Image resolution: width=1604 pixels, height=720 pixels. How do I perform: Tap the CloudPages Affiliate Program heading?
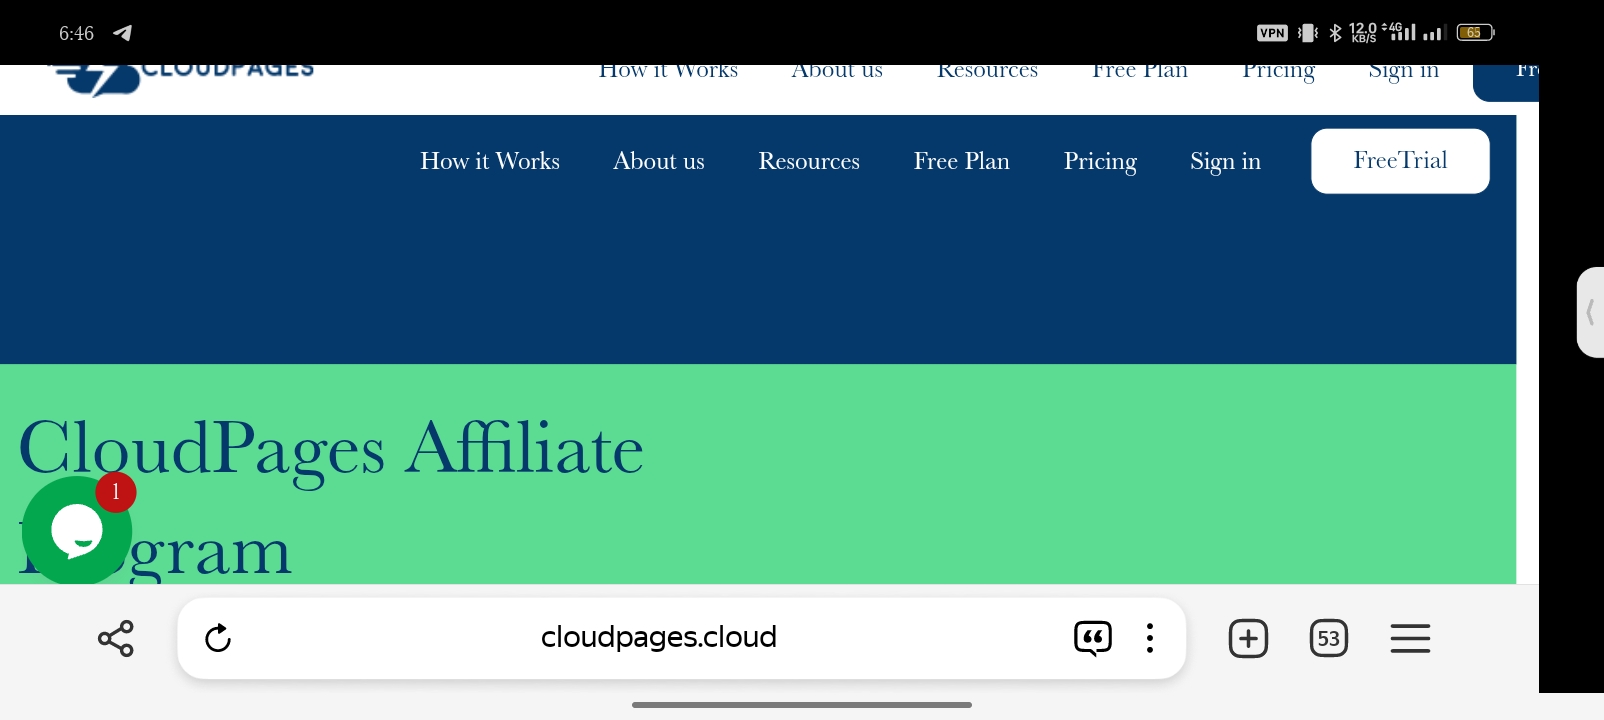tap(331, 498)
